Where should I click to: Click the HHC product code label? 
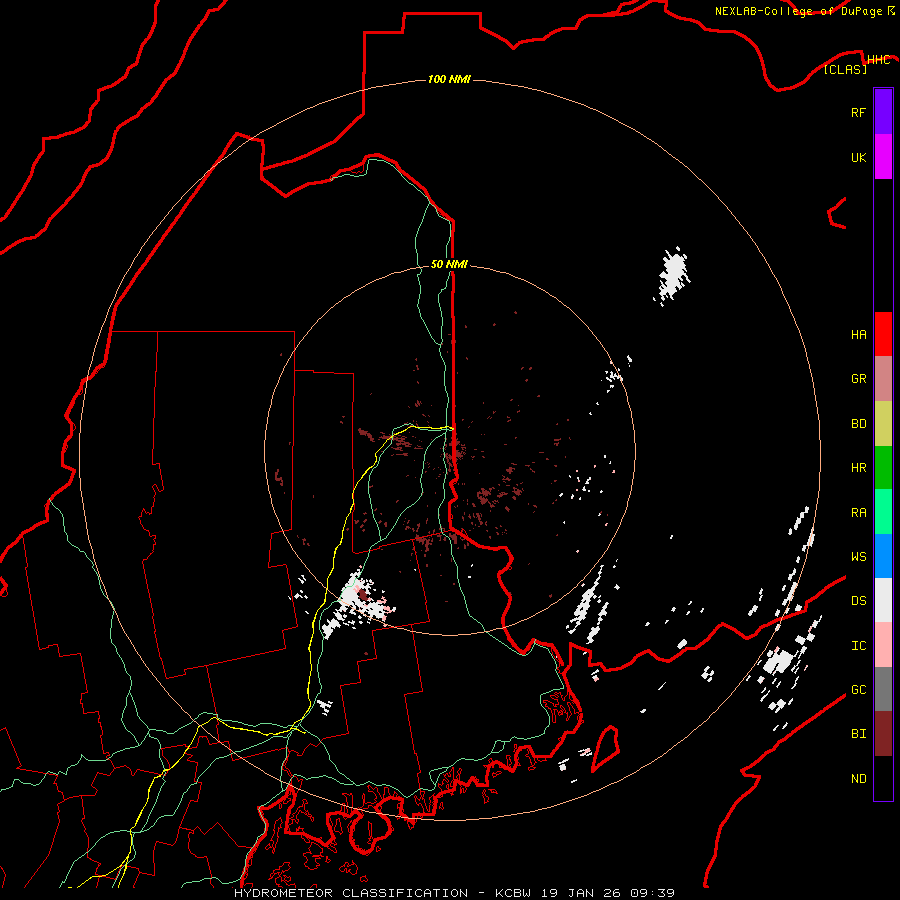point(878,60)
